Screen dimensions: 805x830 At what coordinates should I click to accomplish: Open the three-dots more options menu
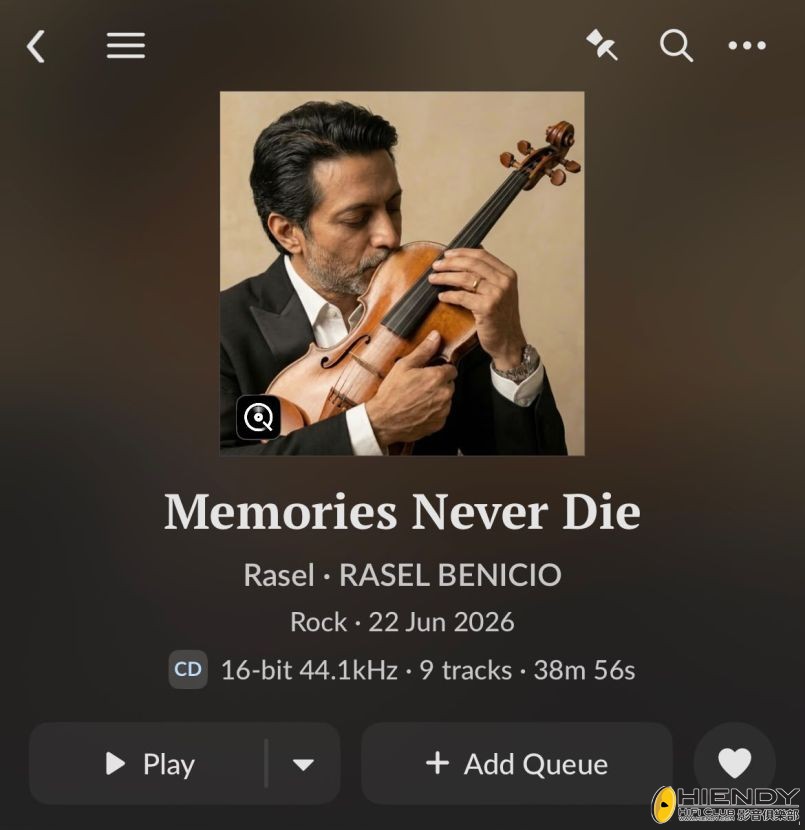(747, 46)
